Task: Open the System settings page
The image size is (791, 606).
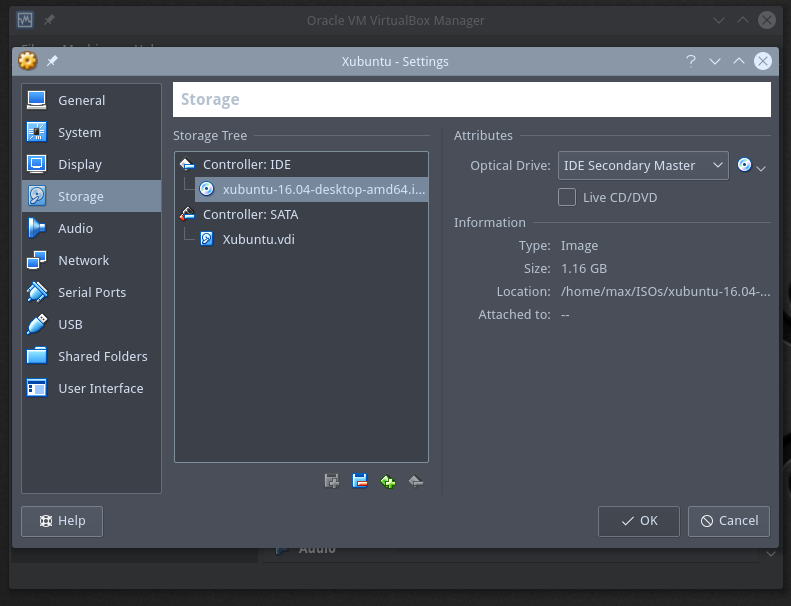Action: pyautogui.click(x=91, y=132)
